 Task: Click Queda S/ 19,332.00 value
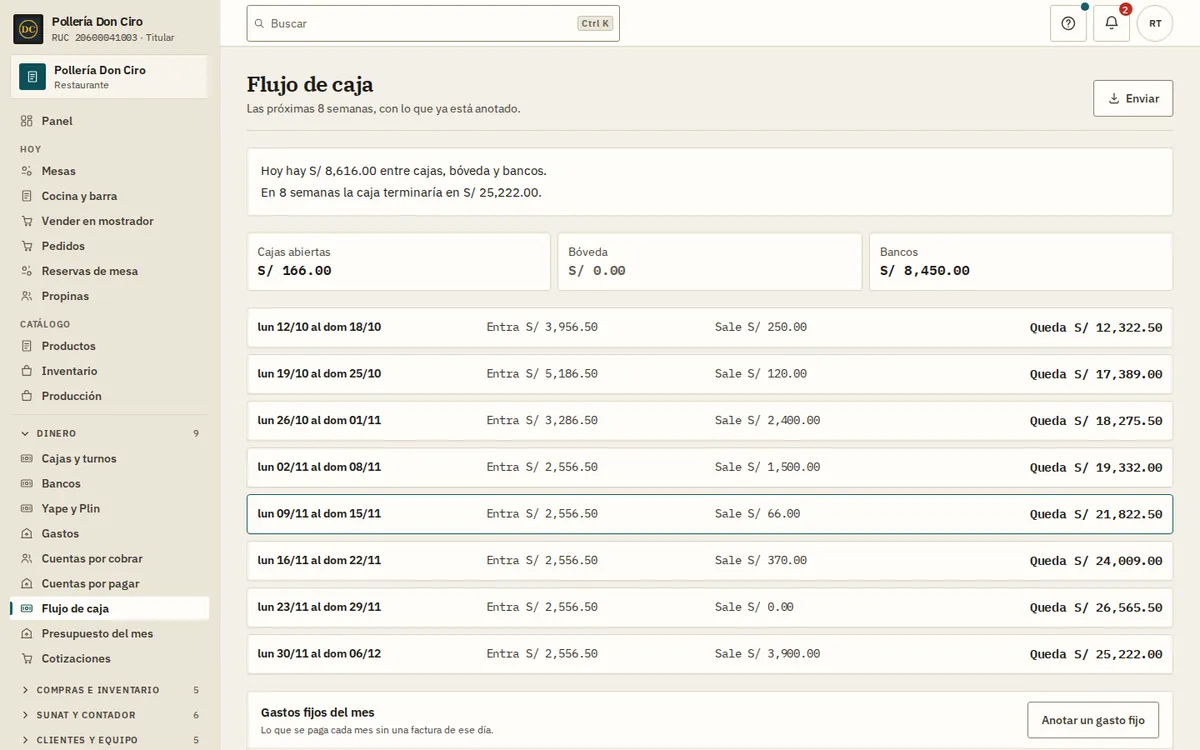(x=1096, y=467)
